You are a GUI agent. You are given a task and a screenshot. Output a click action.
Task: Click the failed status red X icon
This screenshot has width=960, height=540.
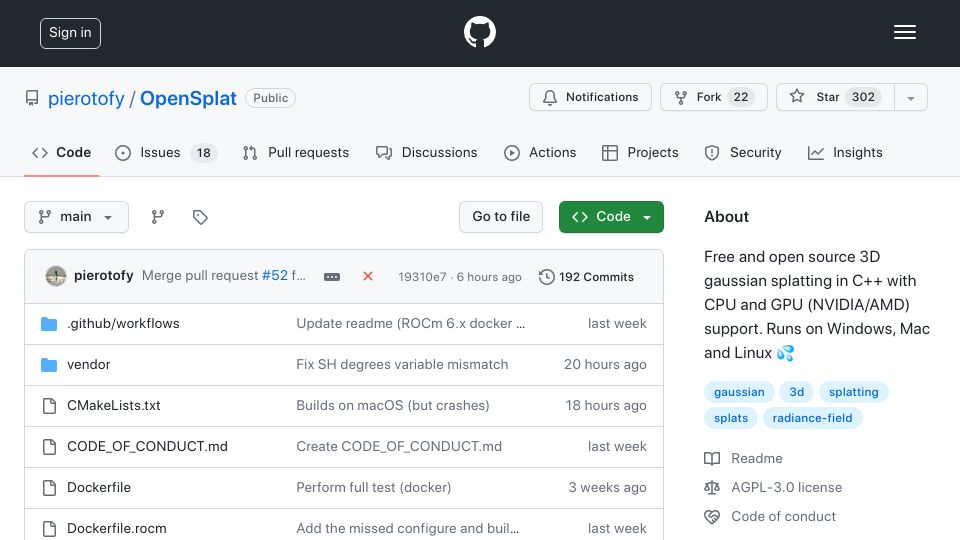point(368,276)
